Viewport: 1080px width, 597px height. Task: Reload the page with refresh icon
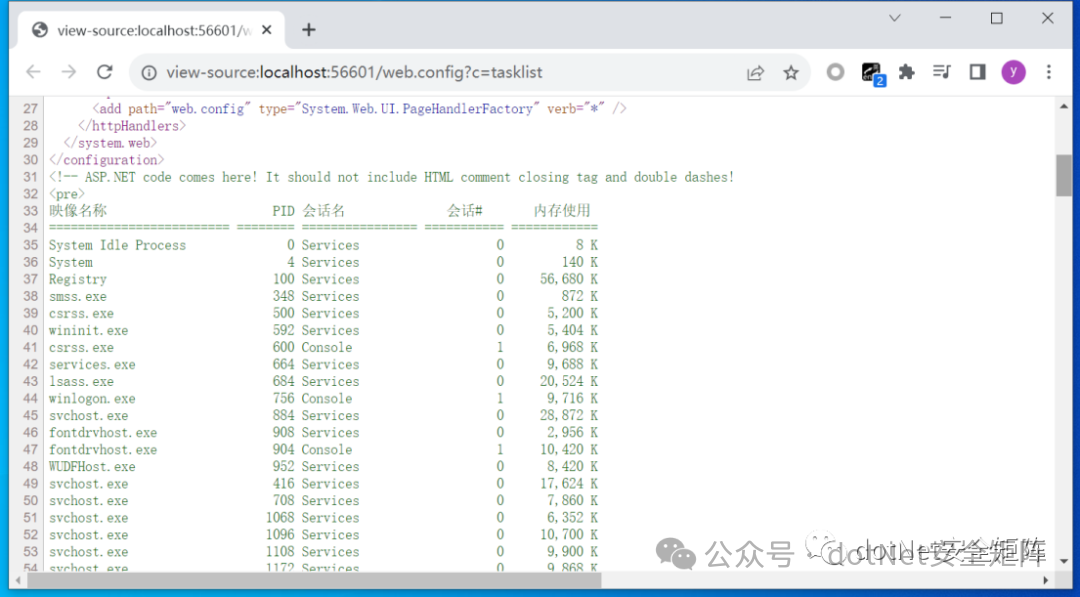click(x=104, y=72)
